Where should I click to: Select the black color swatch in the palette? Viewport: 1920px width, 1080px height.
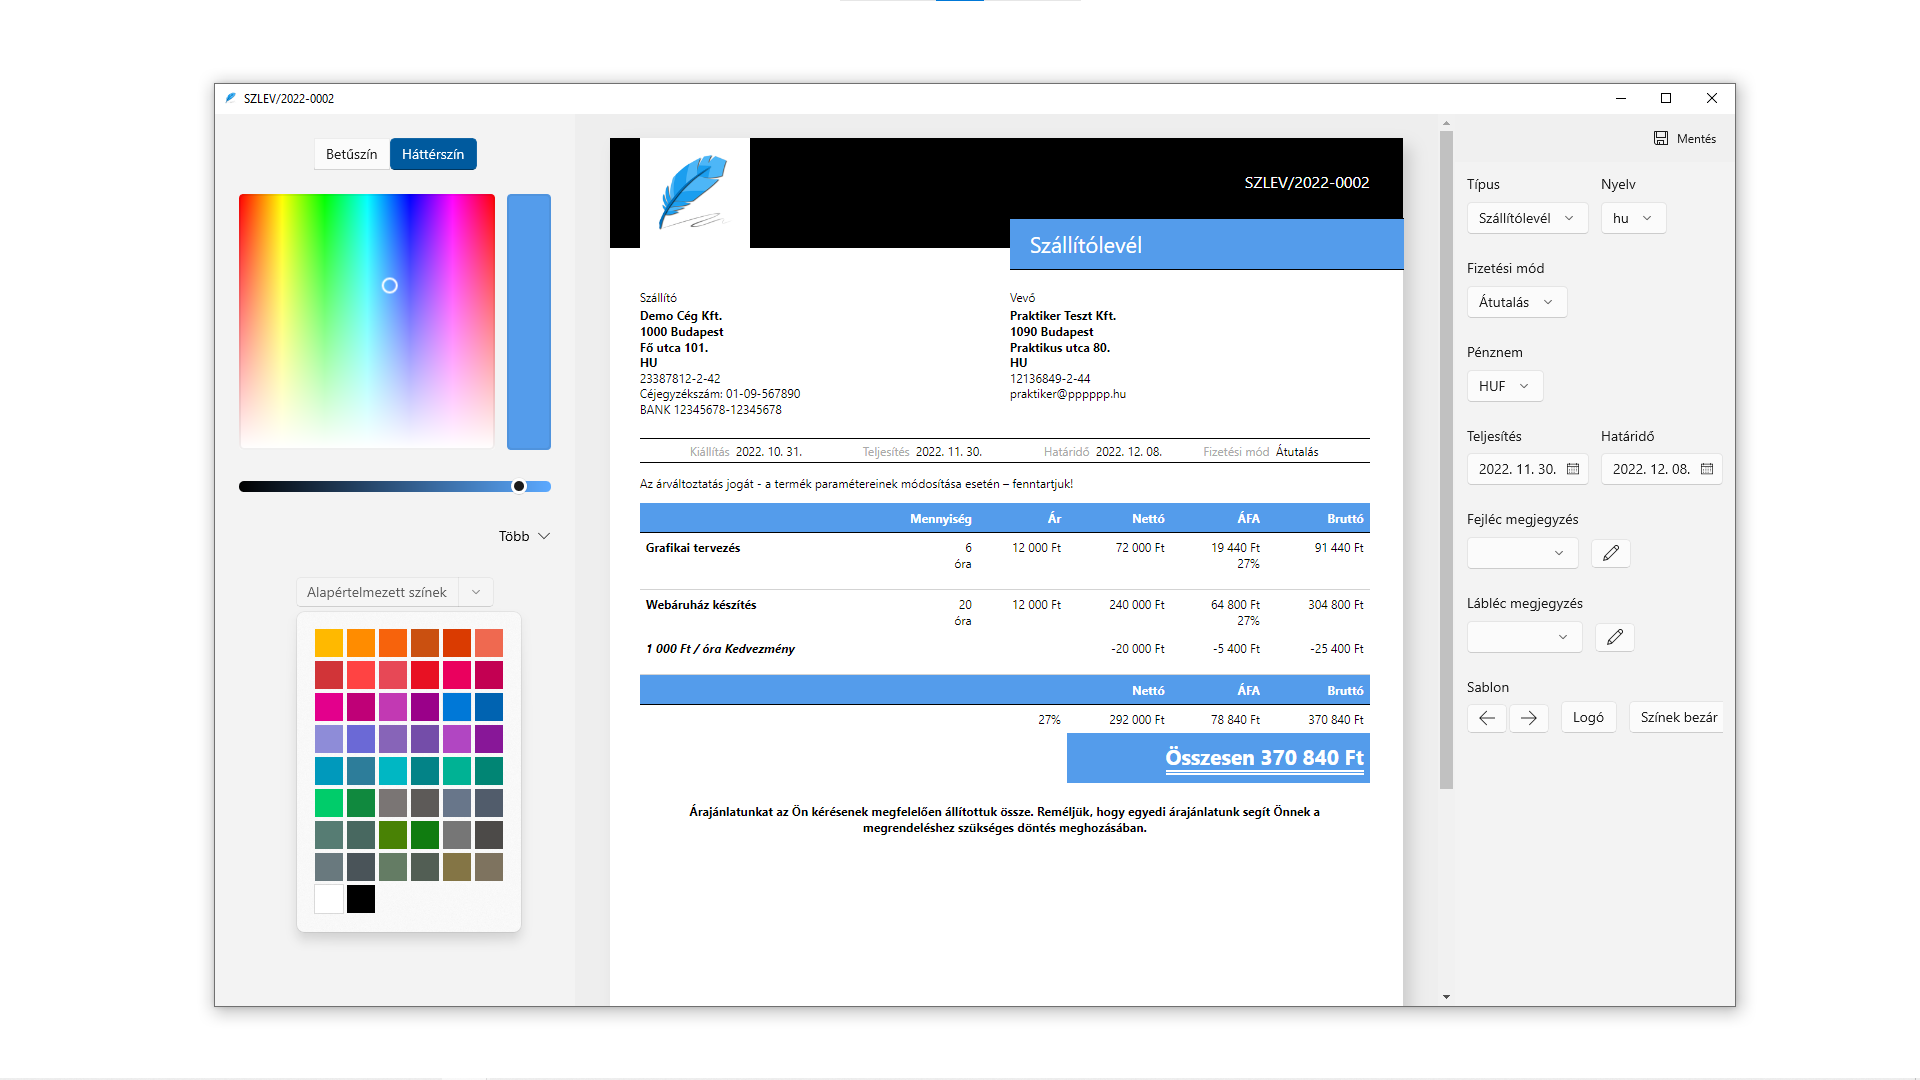[360, 899]
